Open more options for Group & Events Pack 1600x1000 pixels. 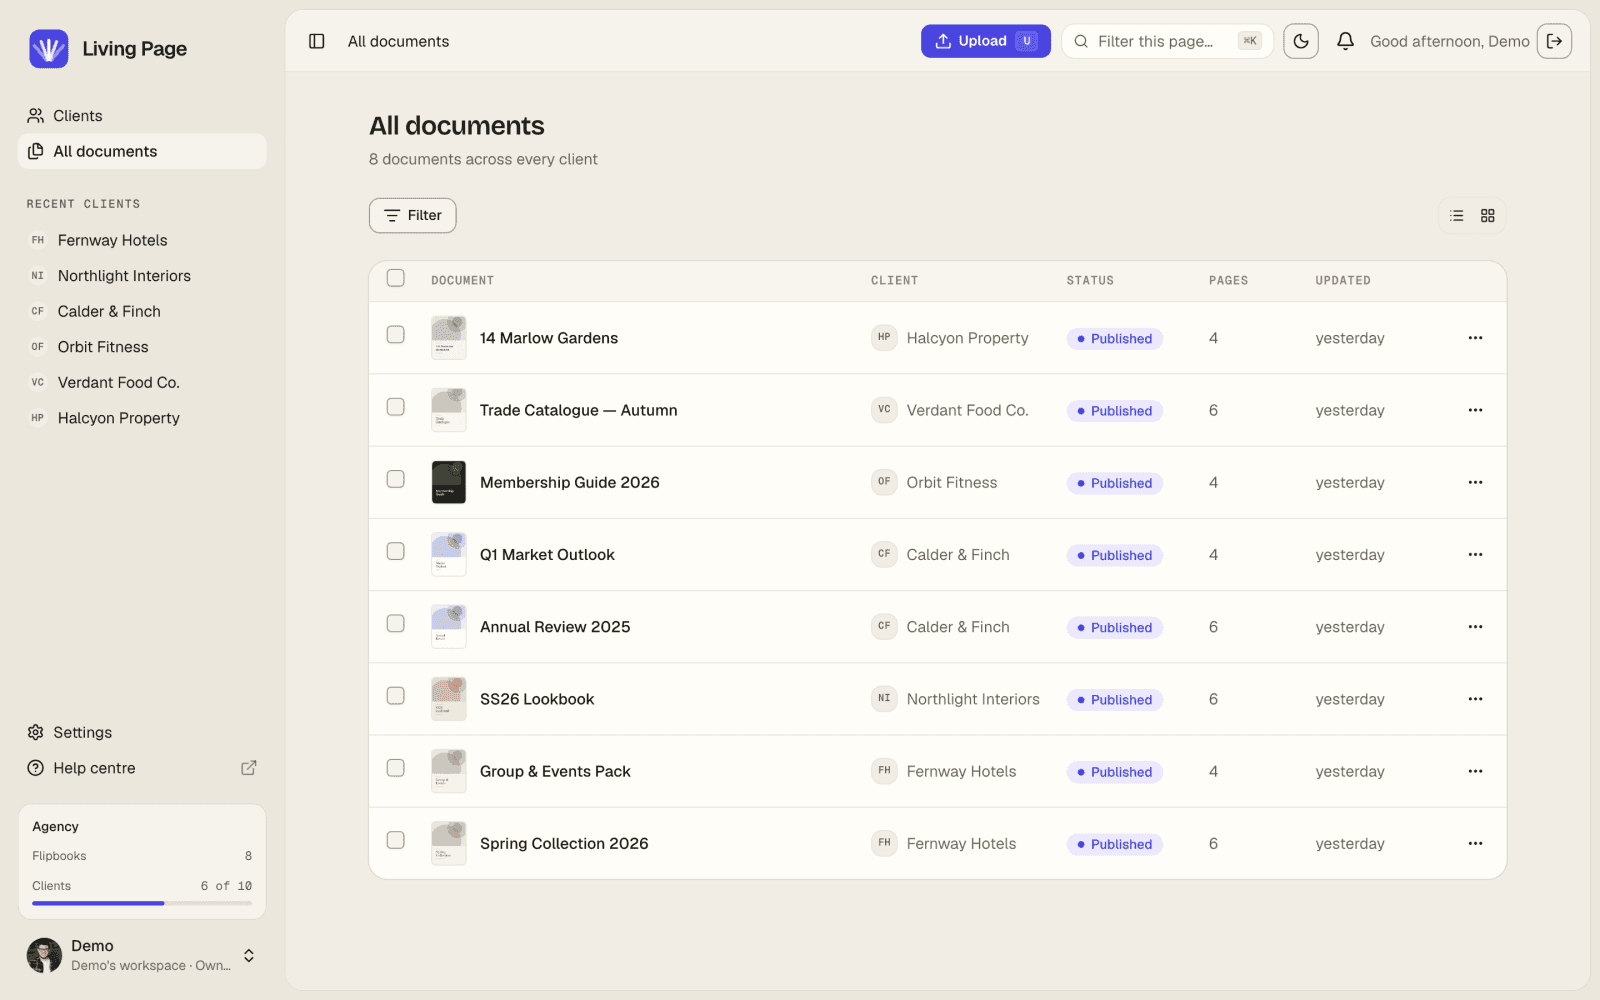[x=1475, y=771]
